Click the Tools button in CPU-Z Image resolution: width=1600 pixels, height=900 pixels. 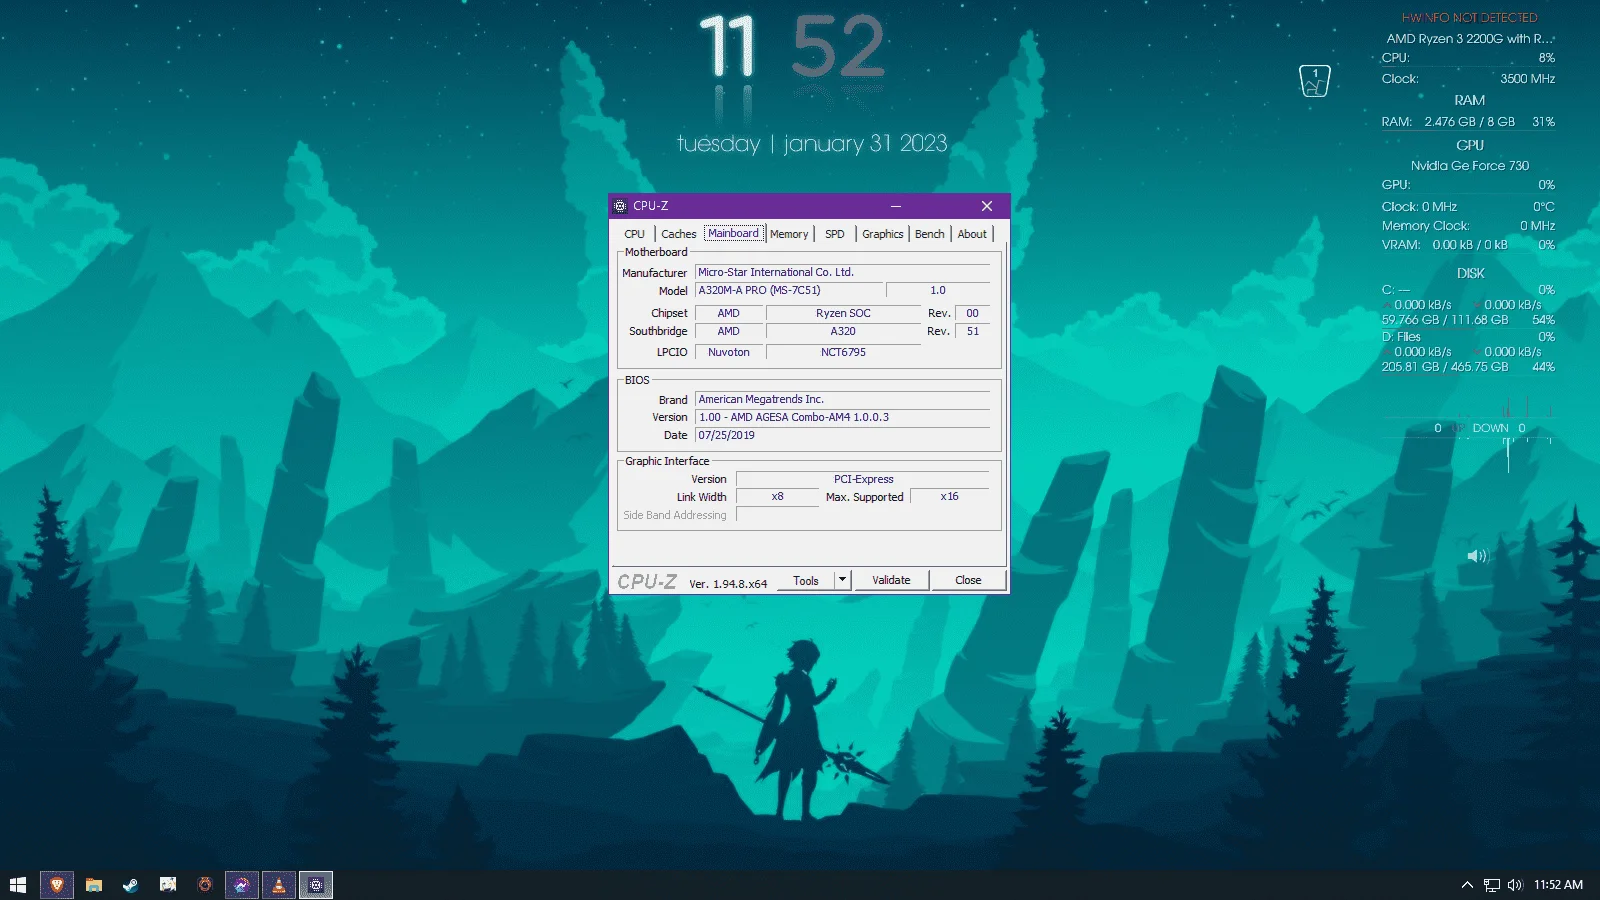[x=806, y=580]
